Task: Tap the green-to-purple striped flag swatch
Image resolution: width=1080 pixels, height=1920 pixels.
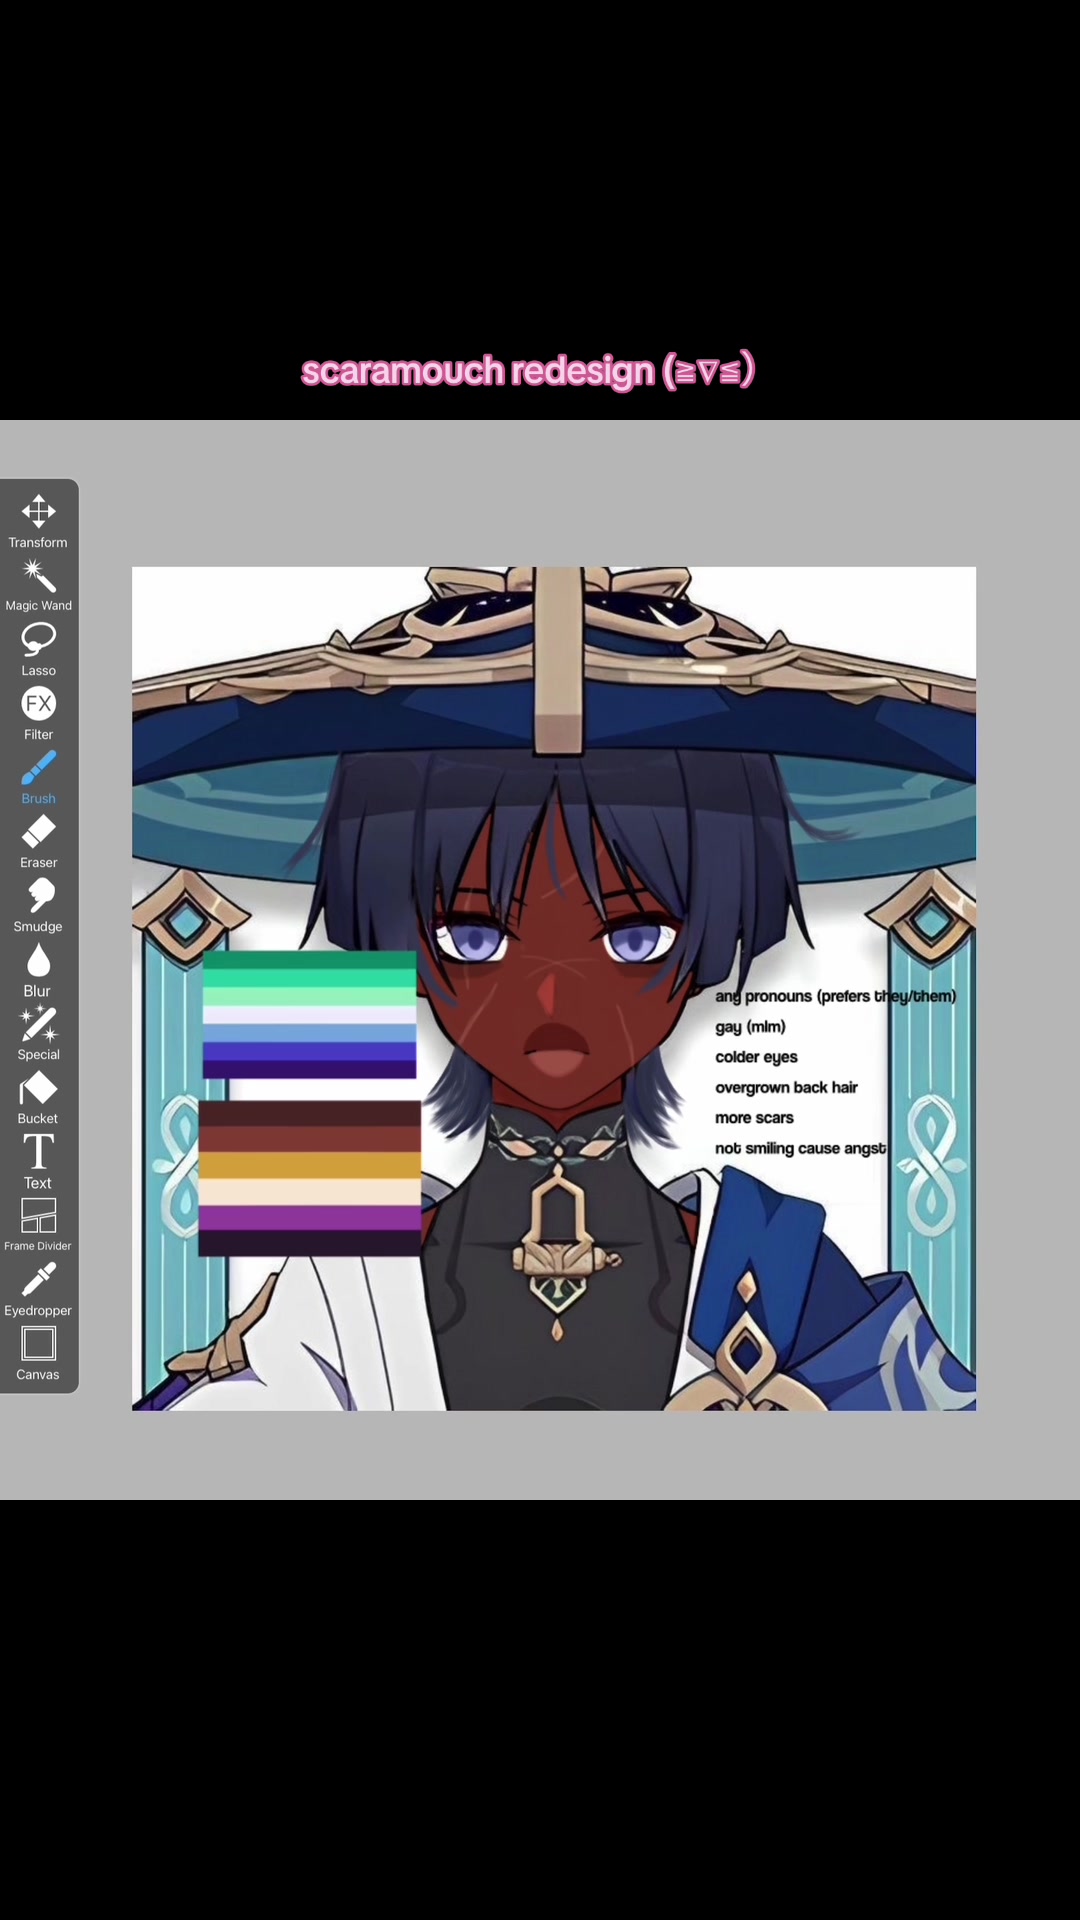Action: tap(309, 1015)
